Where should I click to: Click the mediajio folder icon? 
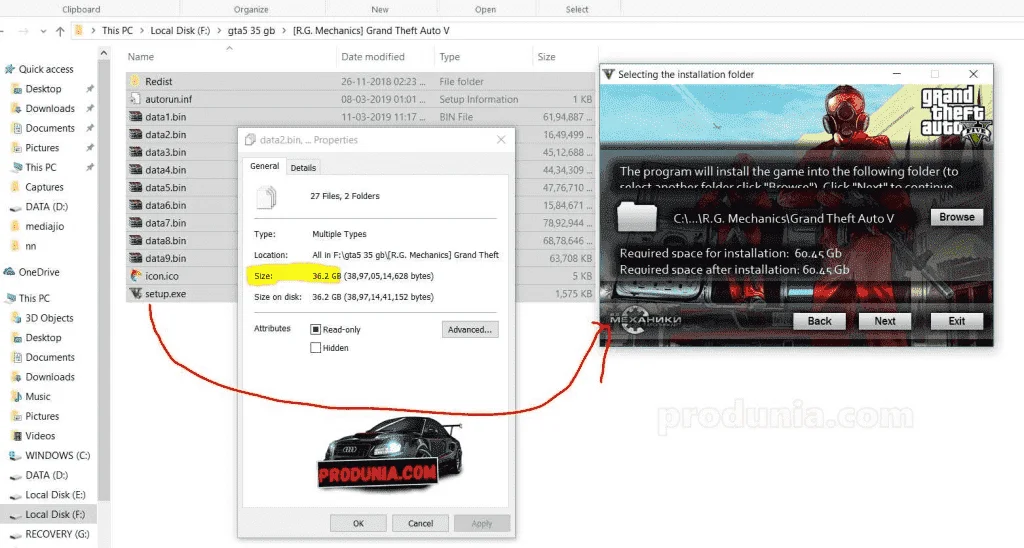click(16, 226)
